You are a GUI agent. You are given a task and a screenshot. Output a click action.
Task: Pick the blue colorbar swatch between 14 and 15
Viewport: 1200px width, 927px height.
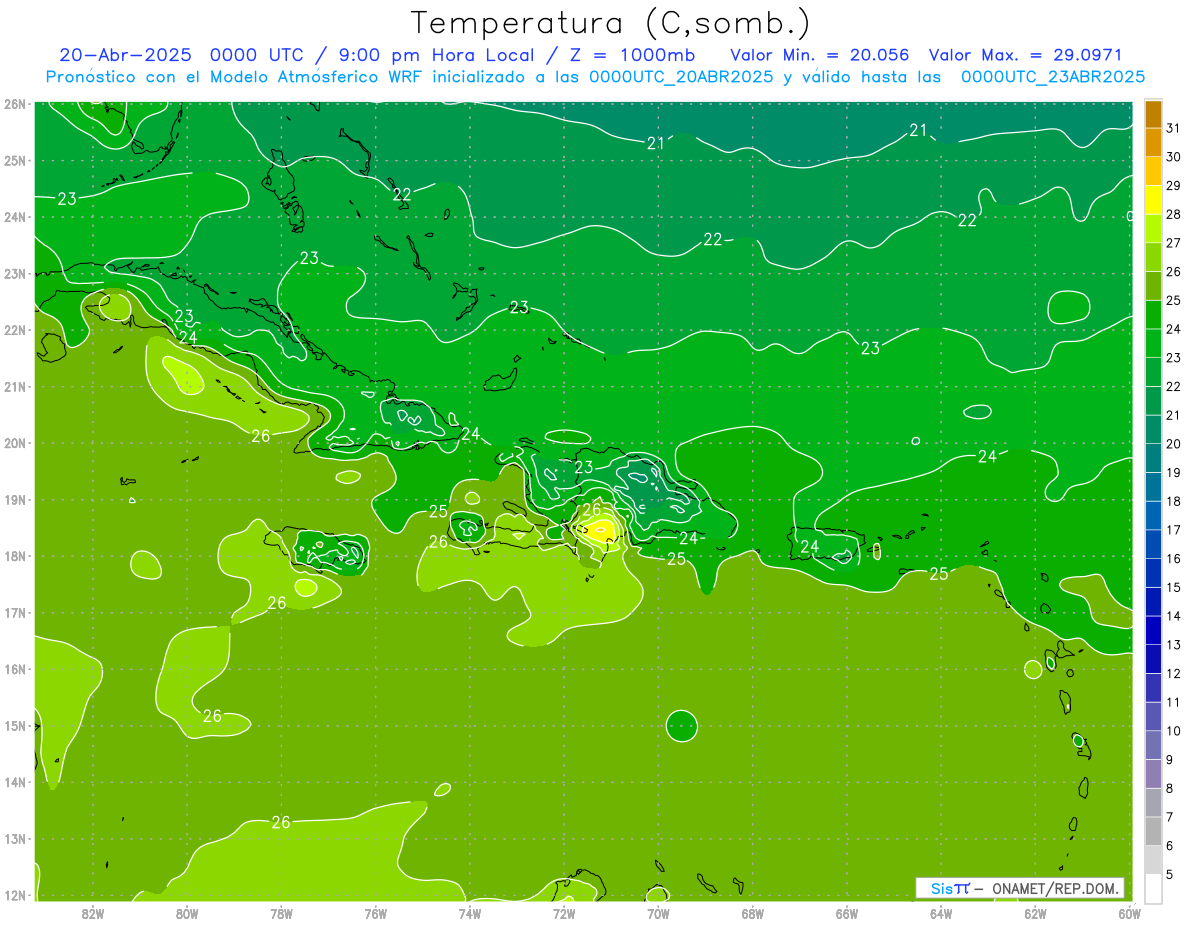click(x=1153, y=601)
